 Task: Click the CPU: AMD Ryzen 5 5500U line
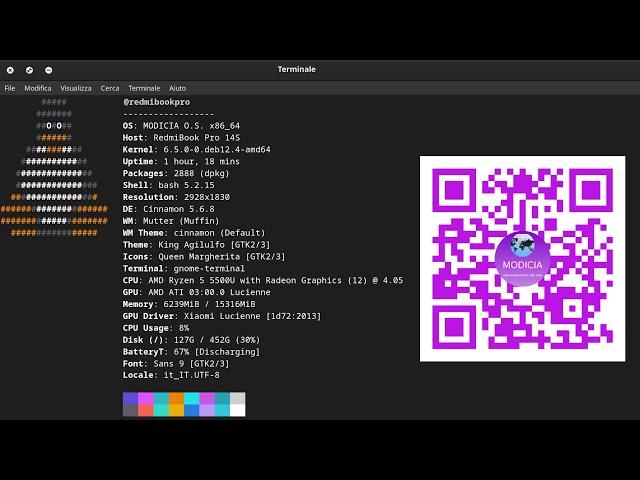263,280
